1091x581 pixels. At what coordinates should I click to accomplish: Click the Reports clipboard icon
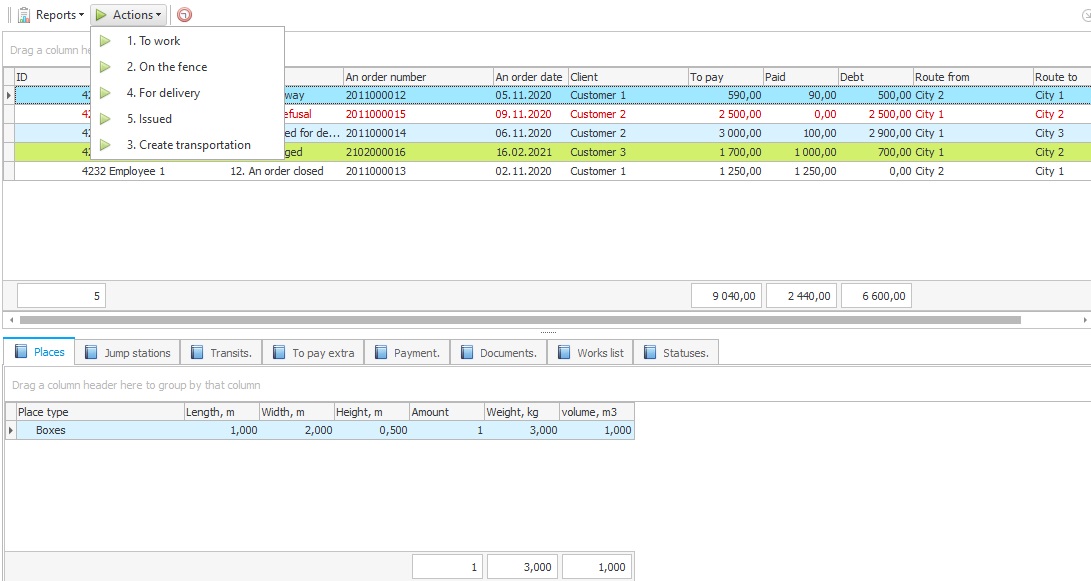pos(24,15)
